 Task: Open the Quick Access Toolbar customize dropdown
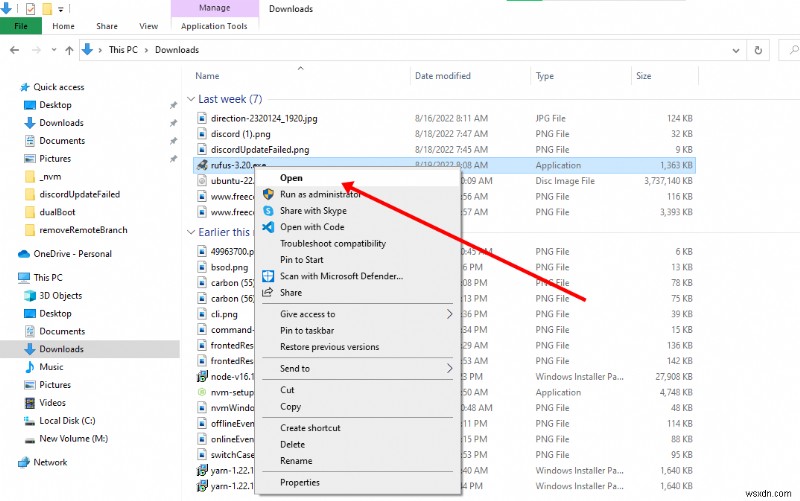tap(61, 9)
